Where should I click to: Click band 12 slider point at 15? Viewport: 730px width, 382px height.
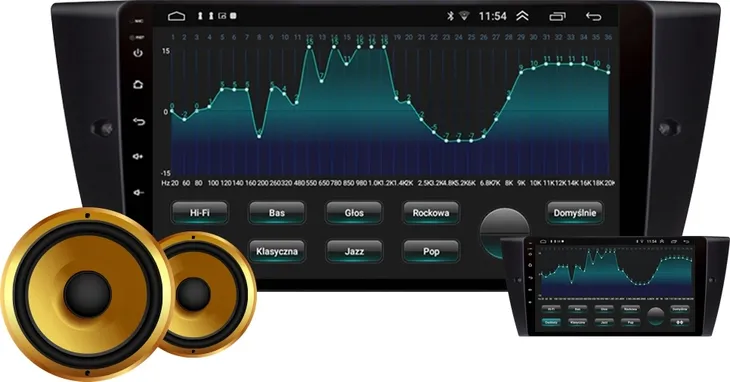[310, 47]
